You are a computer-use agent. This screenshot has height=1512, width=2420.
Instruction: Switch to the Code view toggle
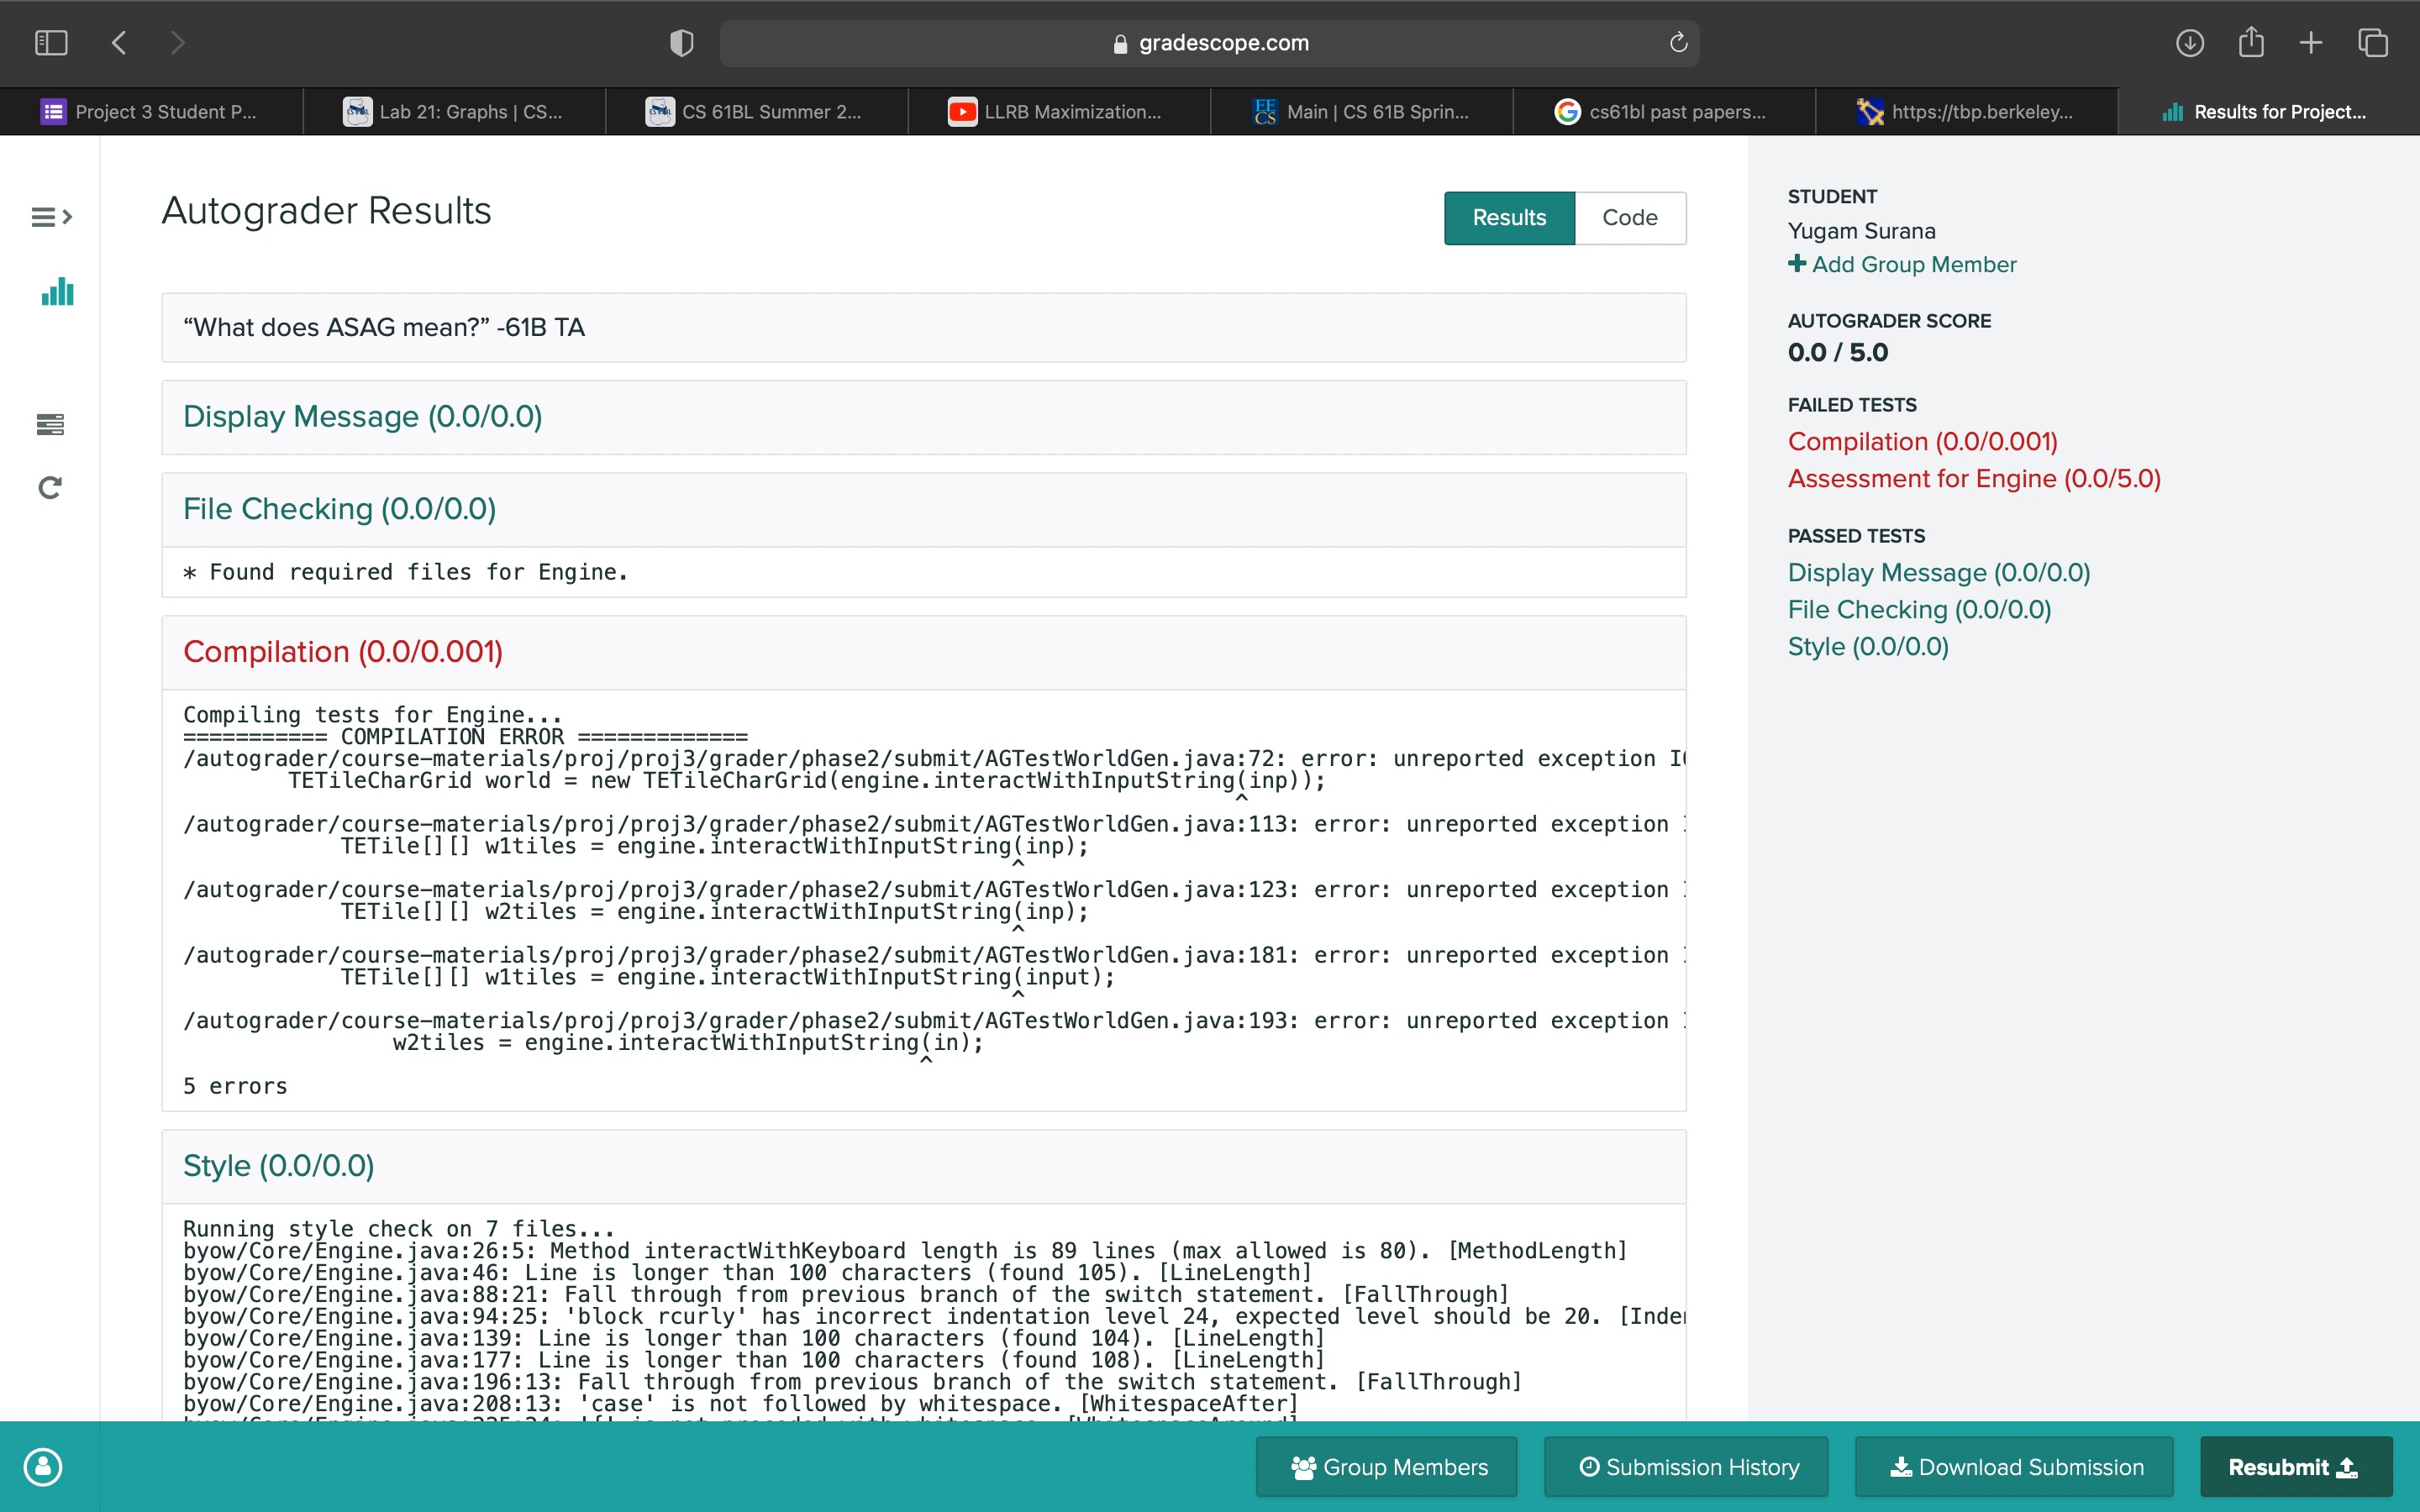1629,218
